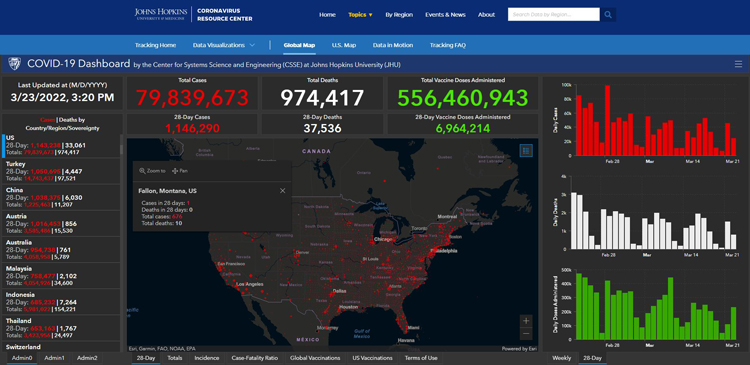
Task: Select US in the country list
Action: click(x=61, y=145)
